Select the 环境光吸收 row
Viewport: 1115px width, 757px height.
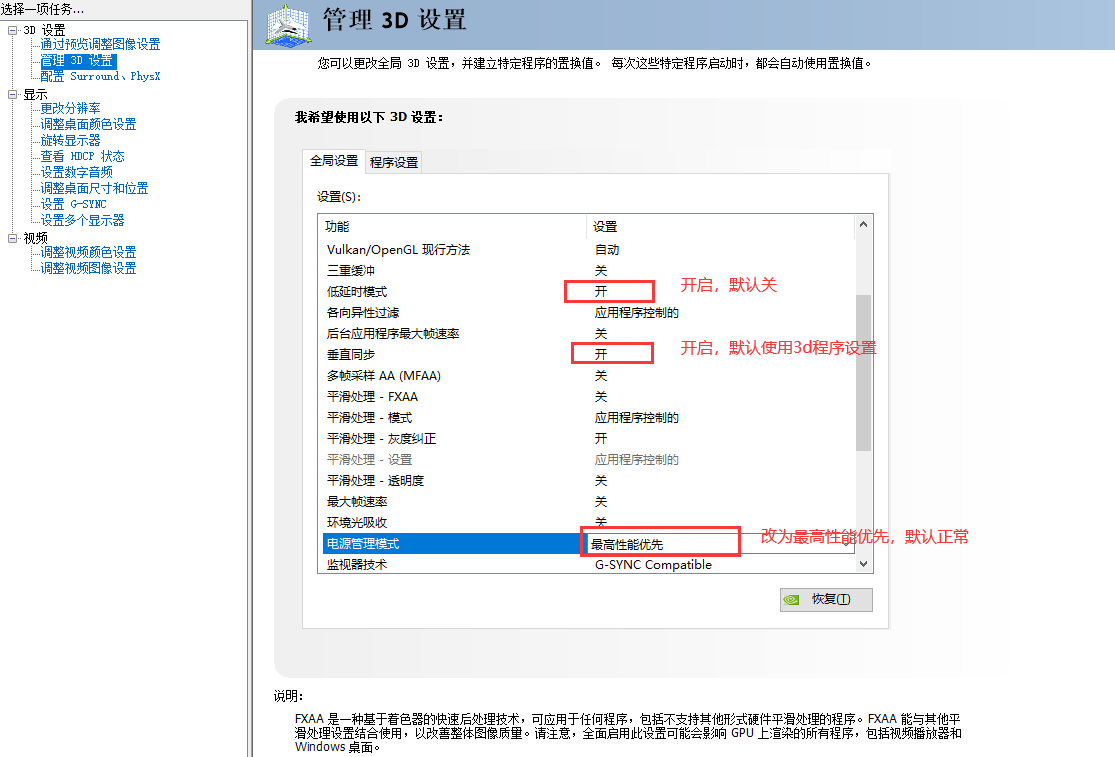pyautogui.click(x=589, y=523)
